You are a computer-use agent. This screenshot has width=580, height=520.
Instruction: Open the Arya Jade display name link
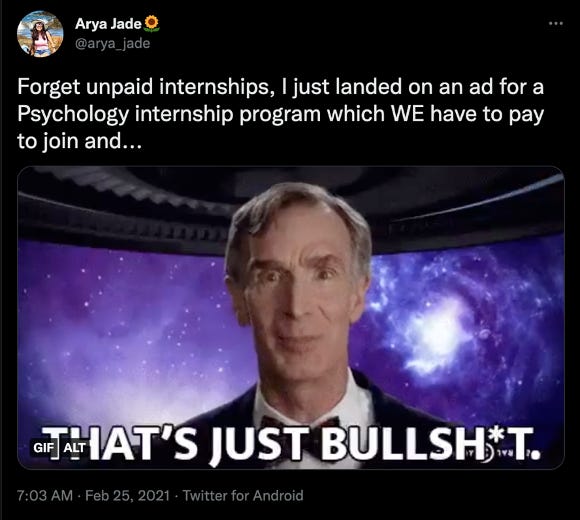coord(108,24)
